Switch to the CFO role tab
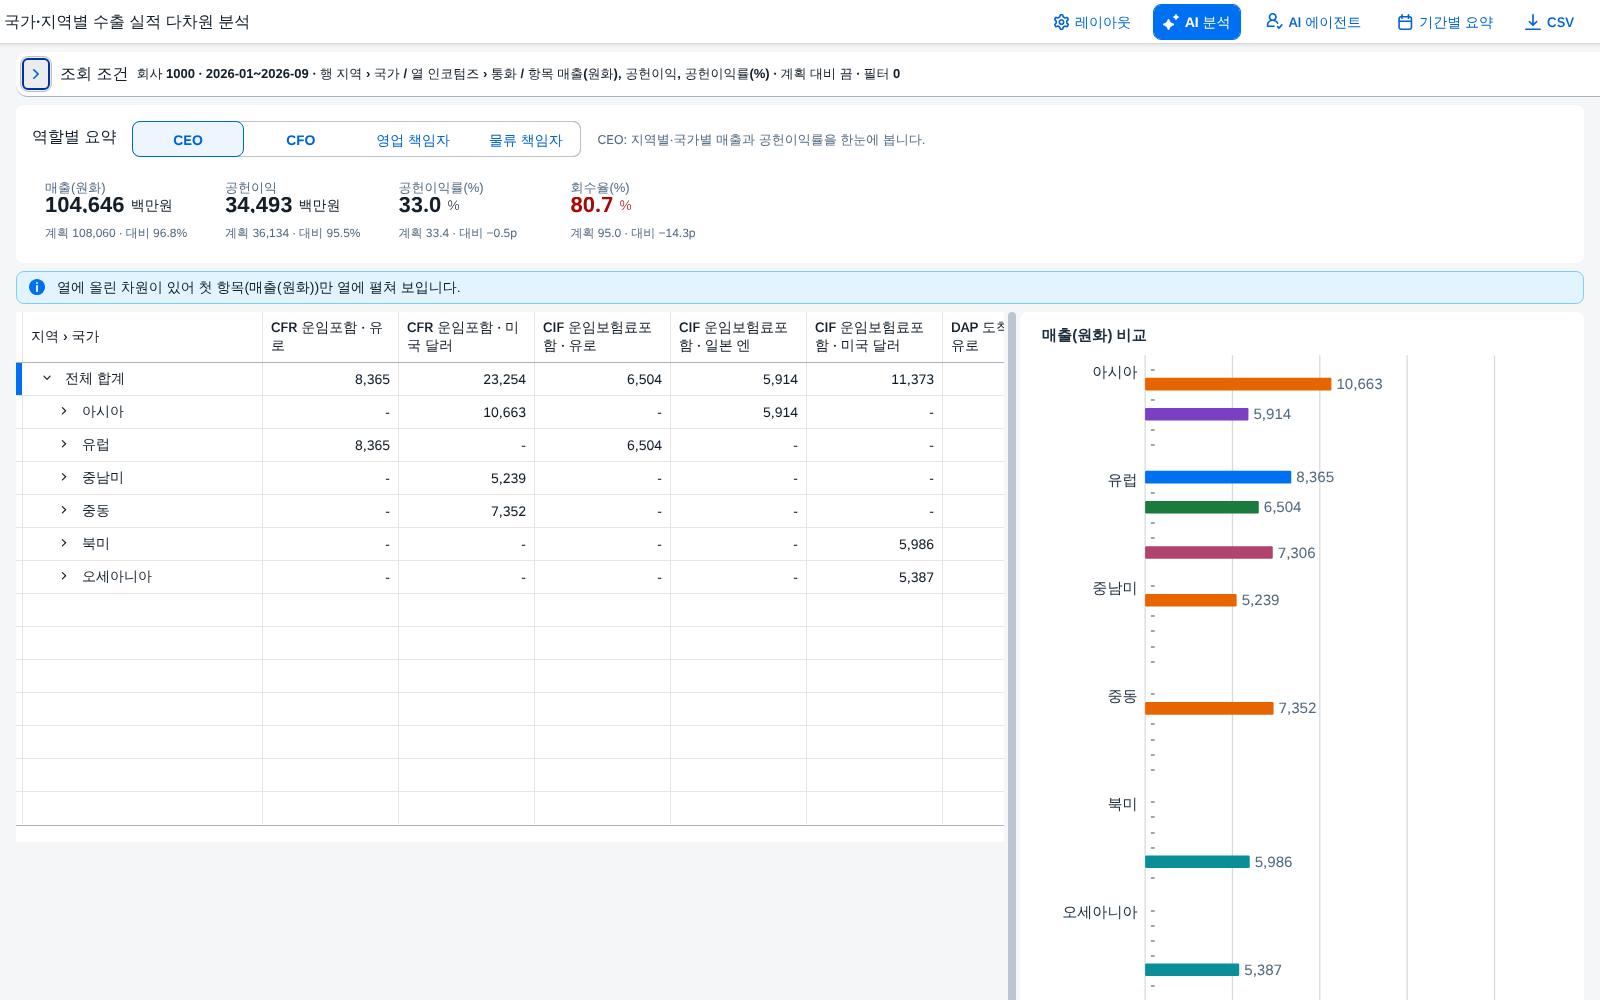 click(x=301, y=139)
